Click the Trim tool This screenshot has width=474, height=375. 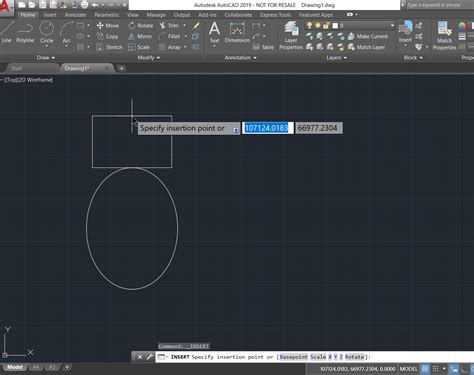169,26
